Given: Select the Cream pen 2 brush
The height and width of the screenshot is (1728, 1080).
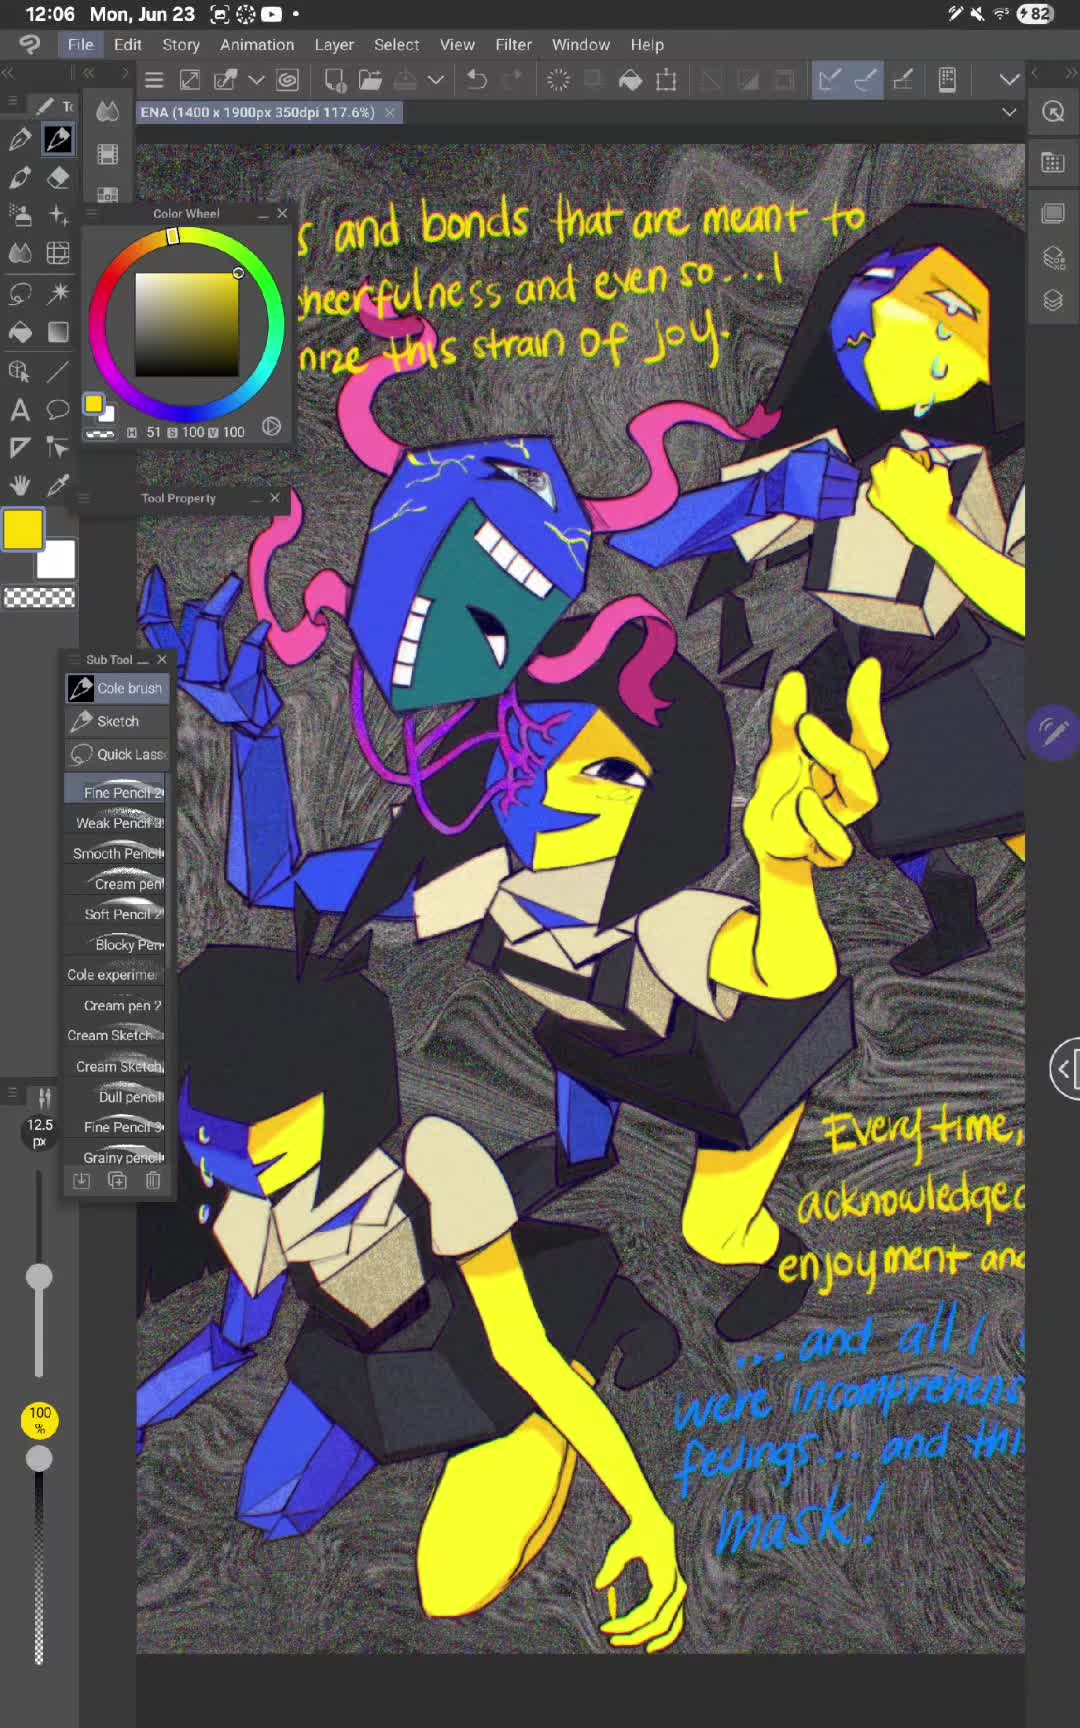Looking at the screenshot, I should coord(115,1004).
